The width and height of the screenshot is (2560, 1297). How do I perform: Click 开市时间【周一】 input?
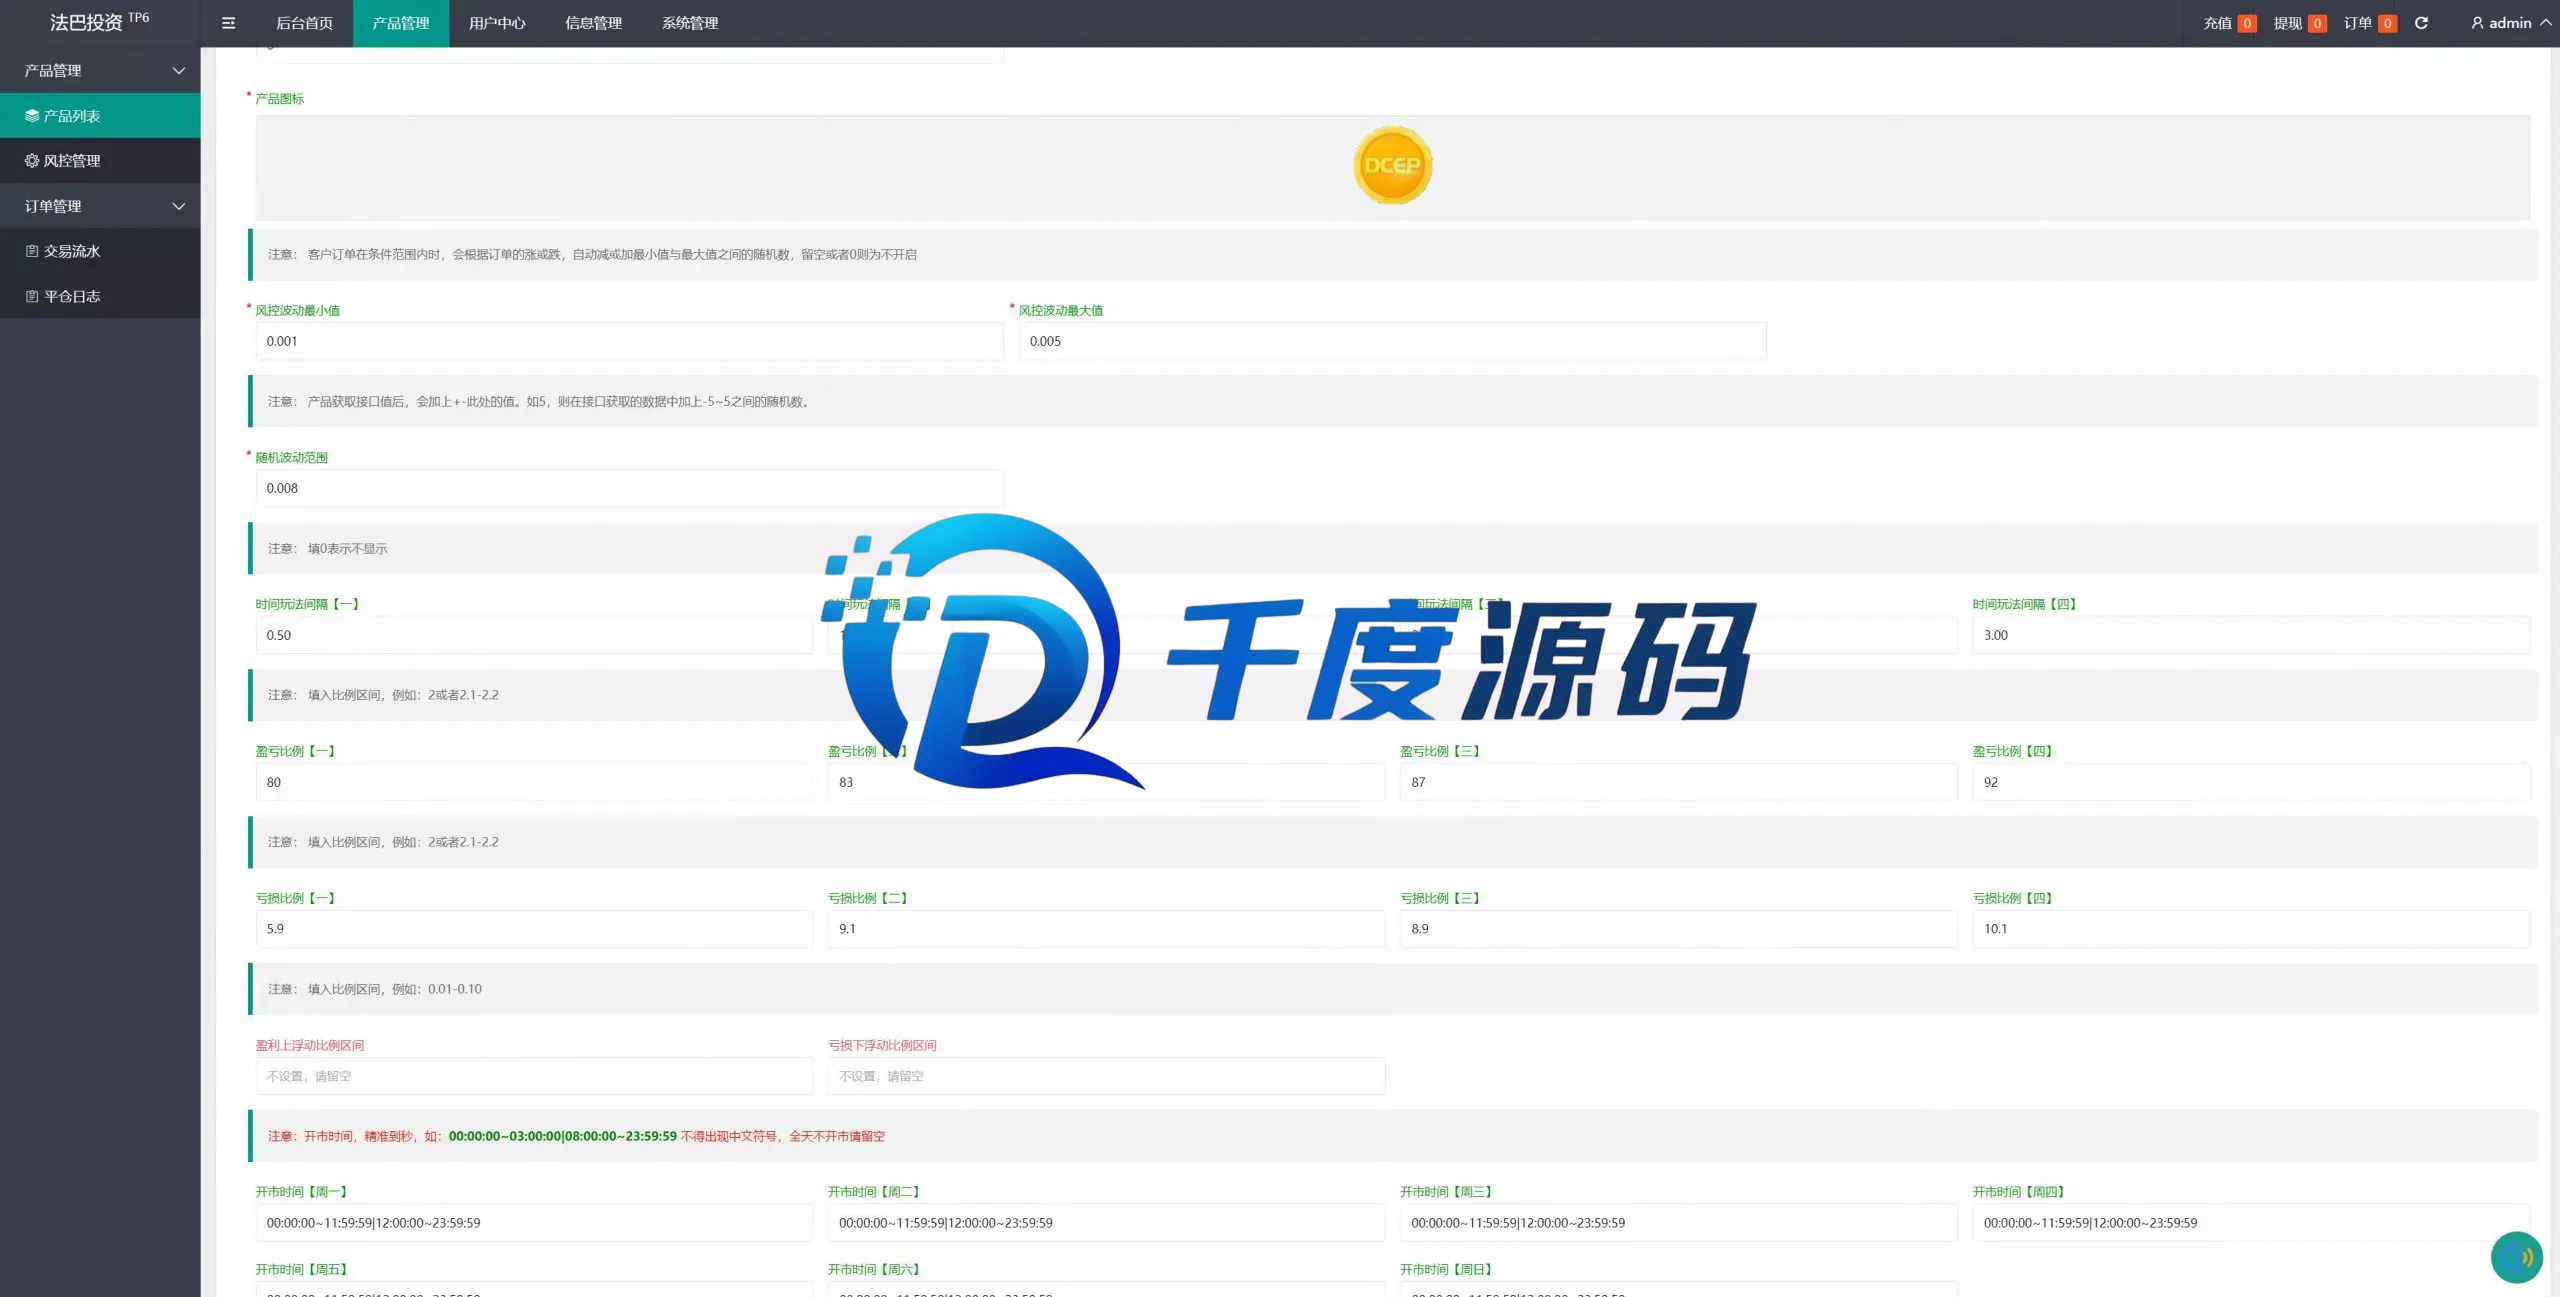pos(534,1223)
